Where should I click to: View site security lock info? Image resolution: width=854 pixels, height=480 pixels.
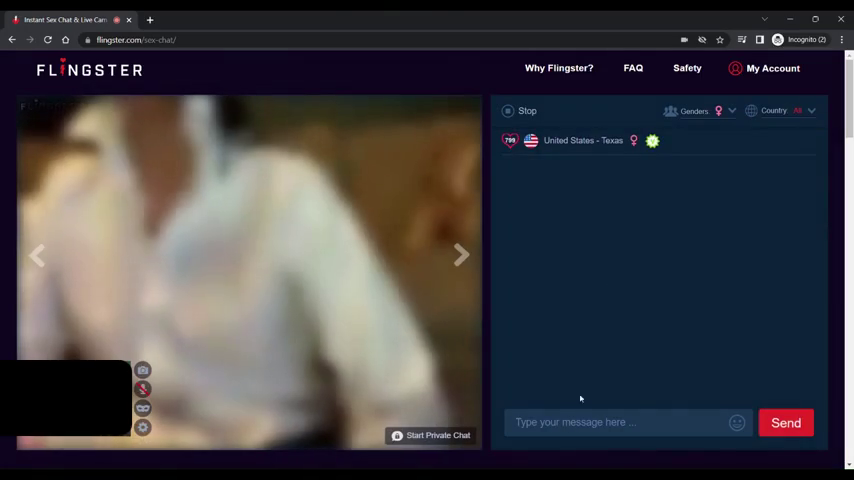pos(88,40)
